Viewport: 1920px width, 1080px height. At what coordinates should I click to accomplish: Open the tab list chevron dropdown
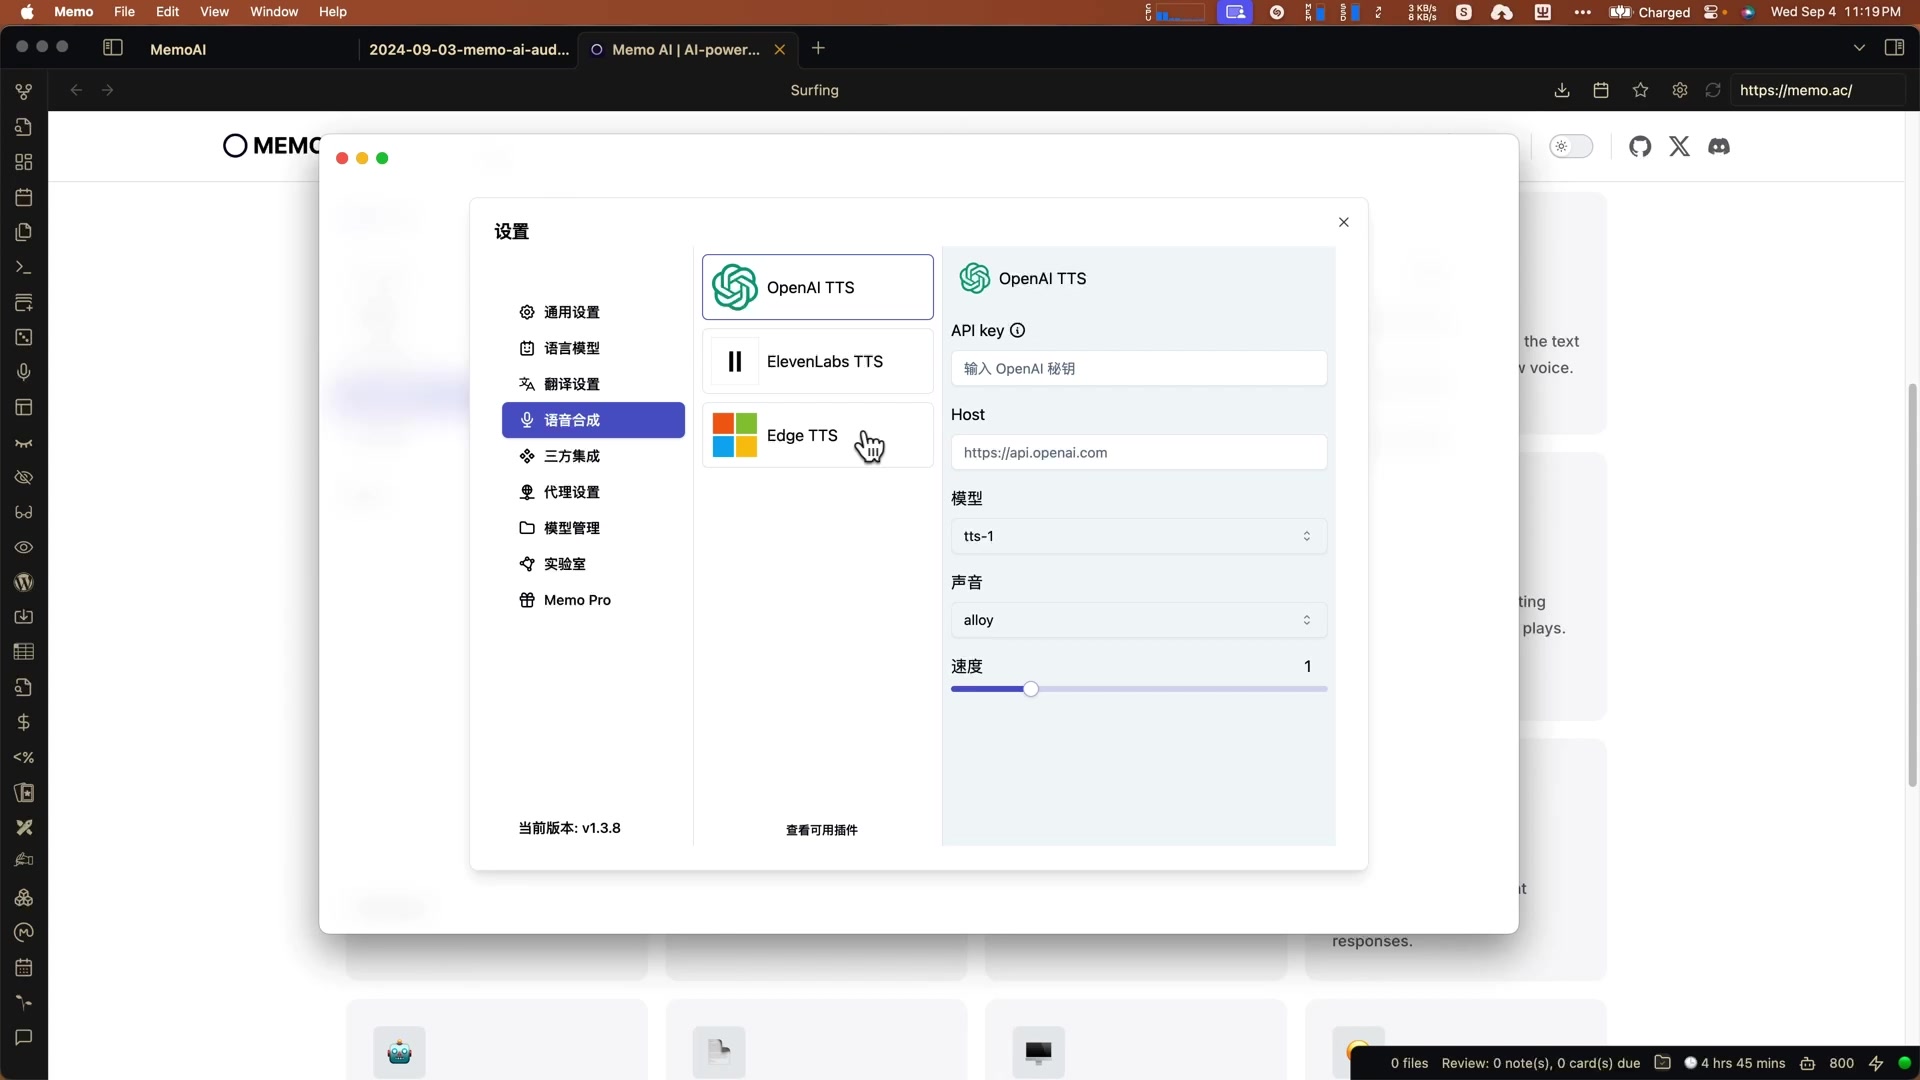[x=1859, y=48]
